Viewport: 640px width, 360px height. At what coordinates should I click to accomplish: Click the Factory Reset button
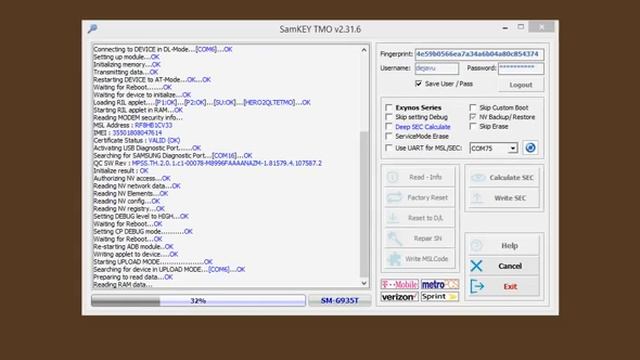tap(419, 198)
